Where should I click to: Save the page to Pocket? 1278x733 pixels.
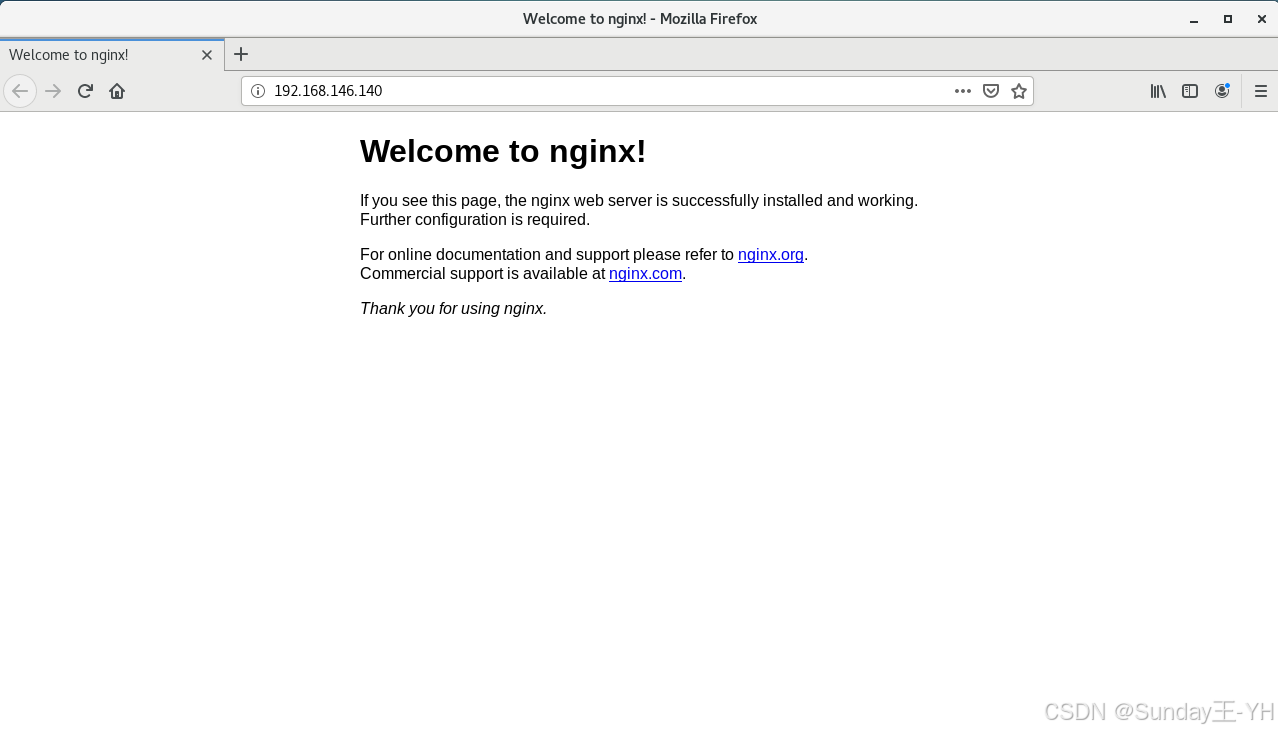click(x=990, y=91)
